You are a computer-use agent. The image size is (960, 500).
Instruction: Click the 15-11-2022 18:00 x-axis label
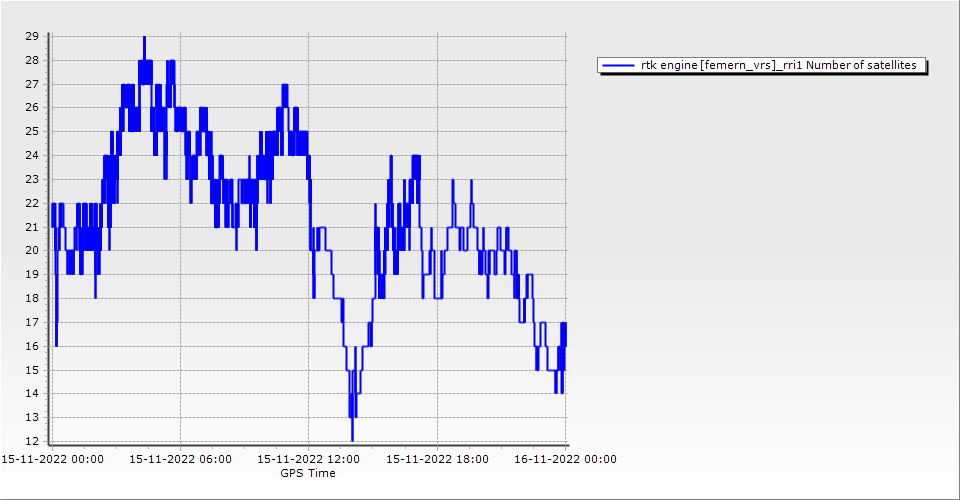click(437, 459)
